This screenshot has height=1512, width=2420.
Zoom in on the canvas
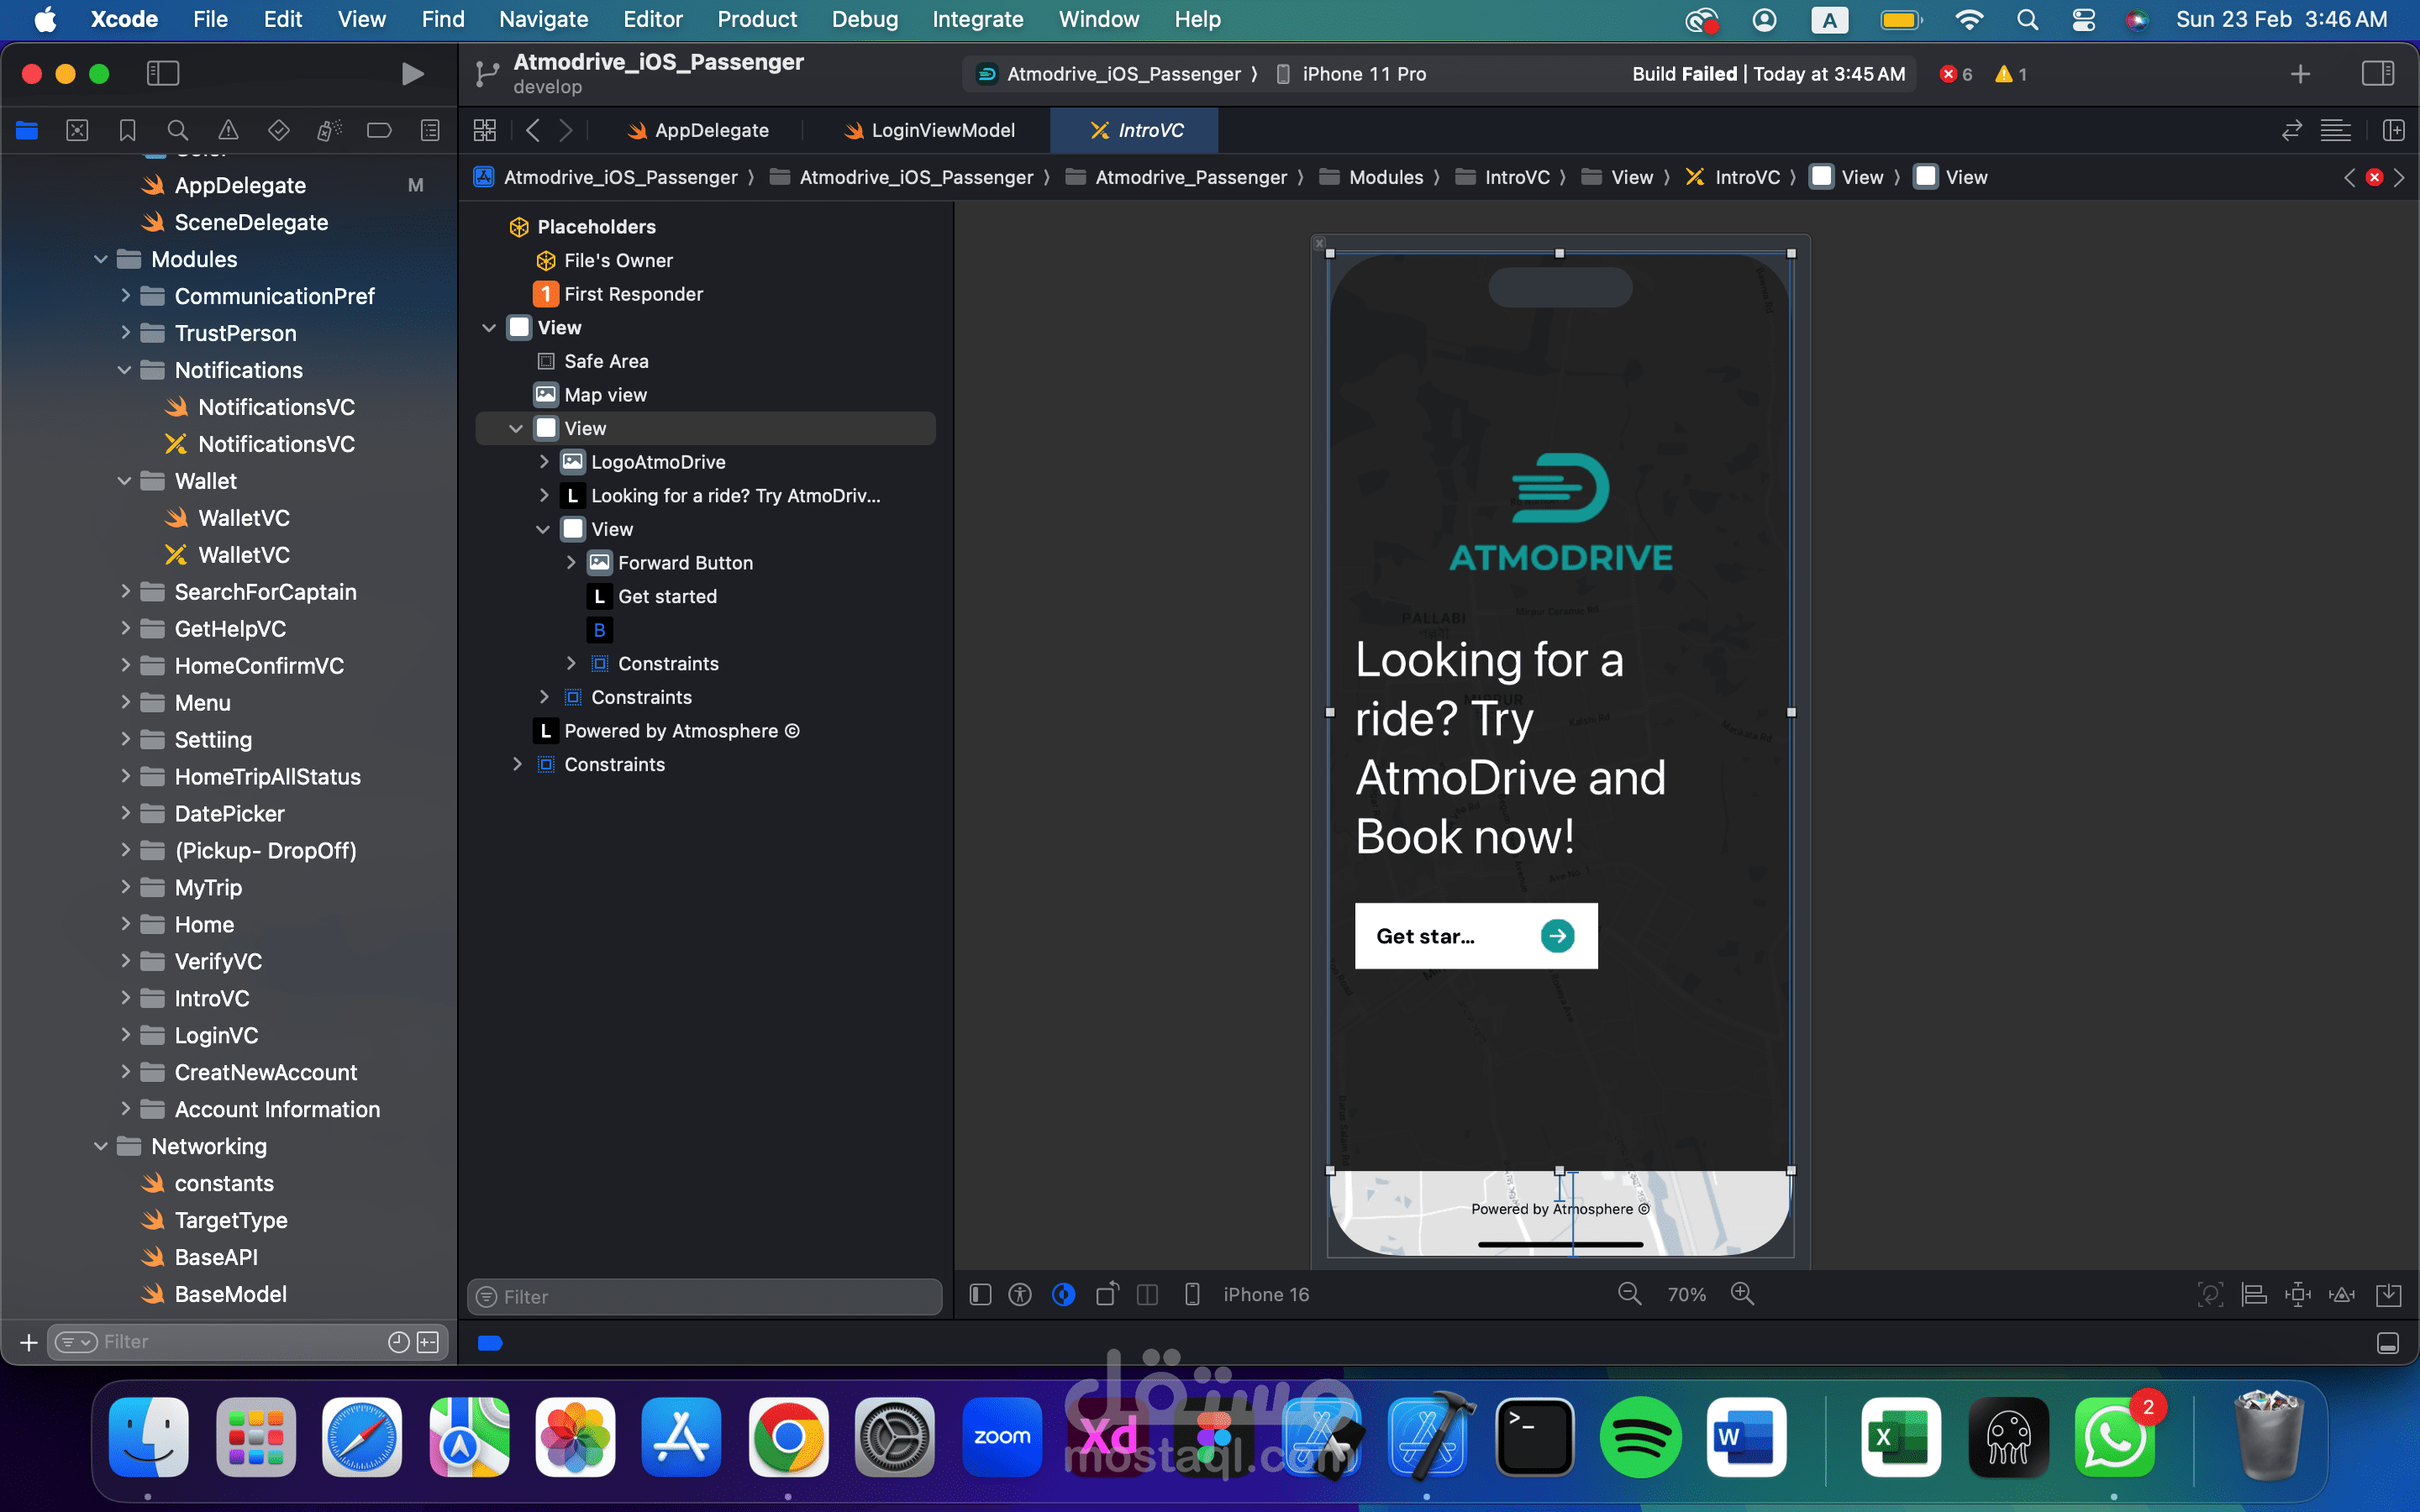(1743, 1294)
